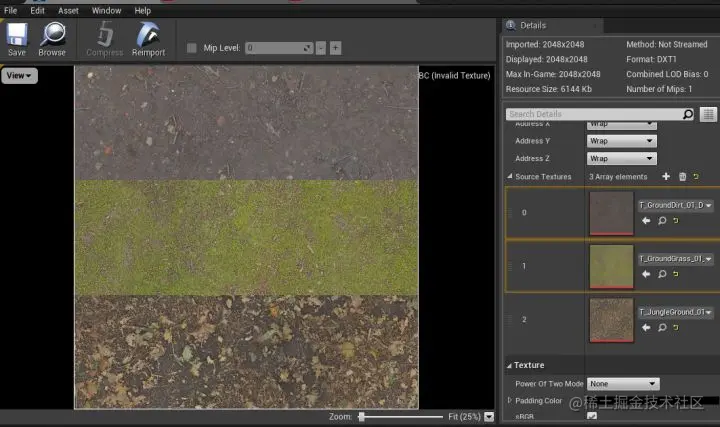This screenshot has height=427, width=720.
Task: Decrease mip level with minus button
Action: click(x=321, y=48)
